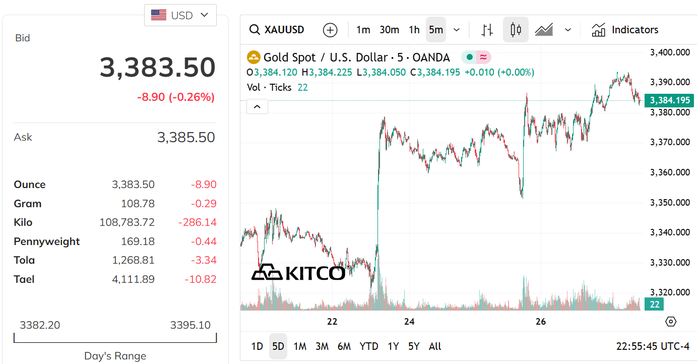This screenshot has width=700, height=364.
Task: Expand the chart type dropdown arrow
Action: coord(567,30)
